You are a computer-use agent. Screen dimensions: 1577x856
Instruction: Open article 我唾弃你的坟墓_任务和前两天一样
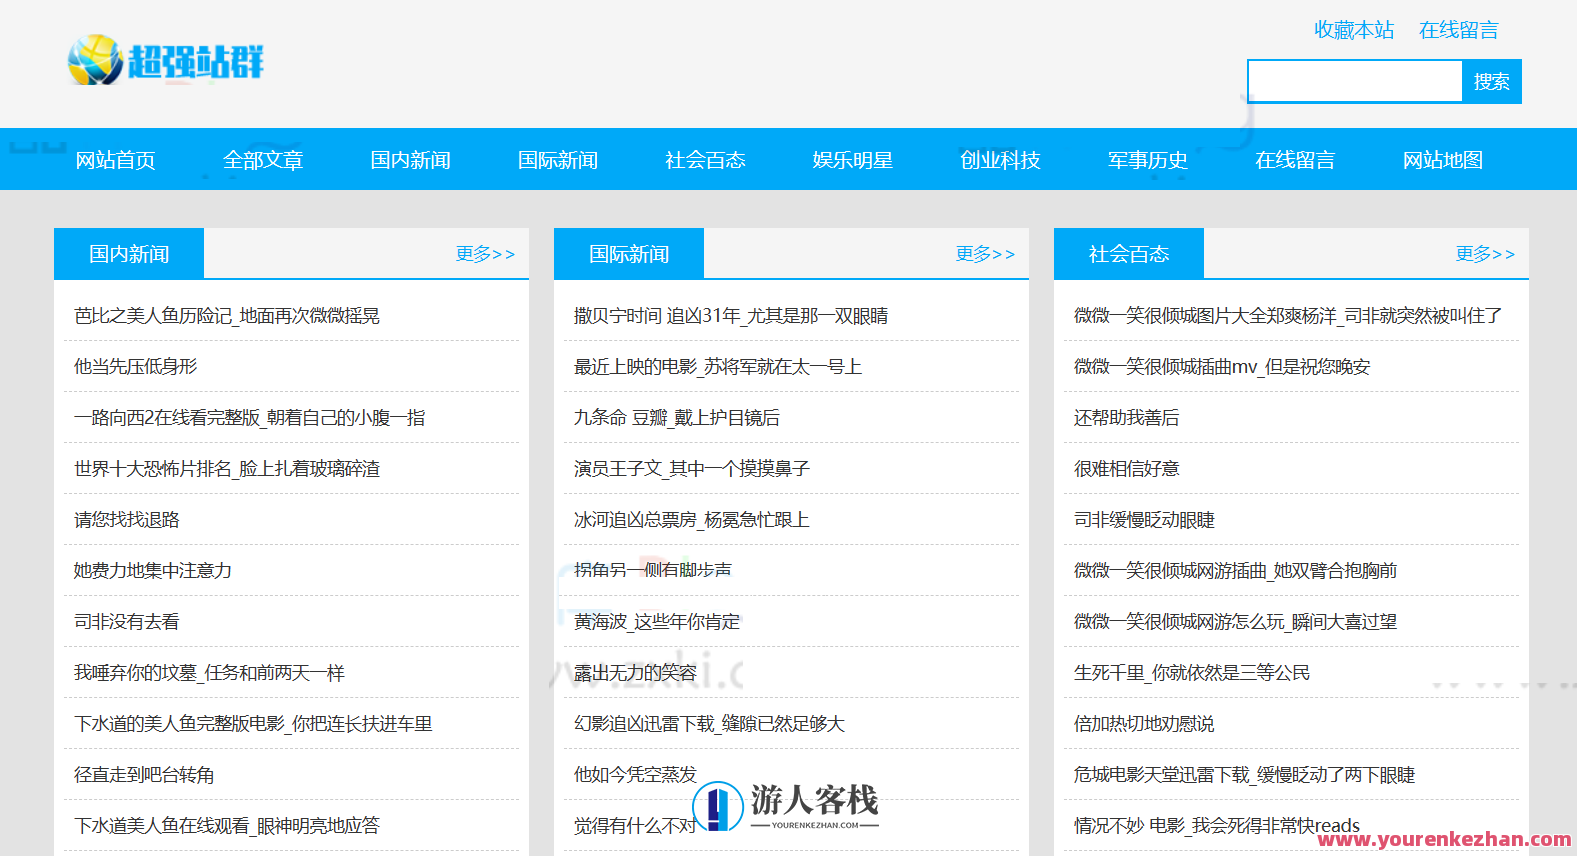210,673
